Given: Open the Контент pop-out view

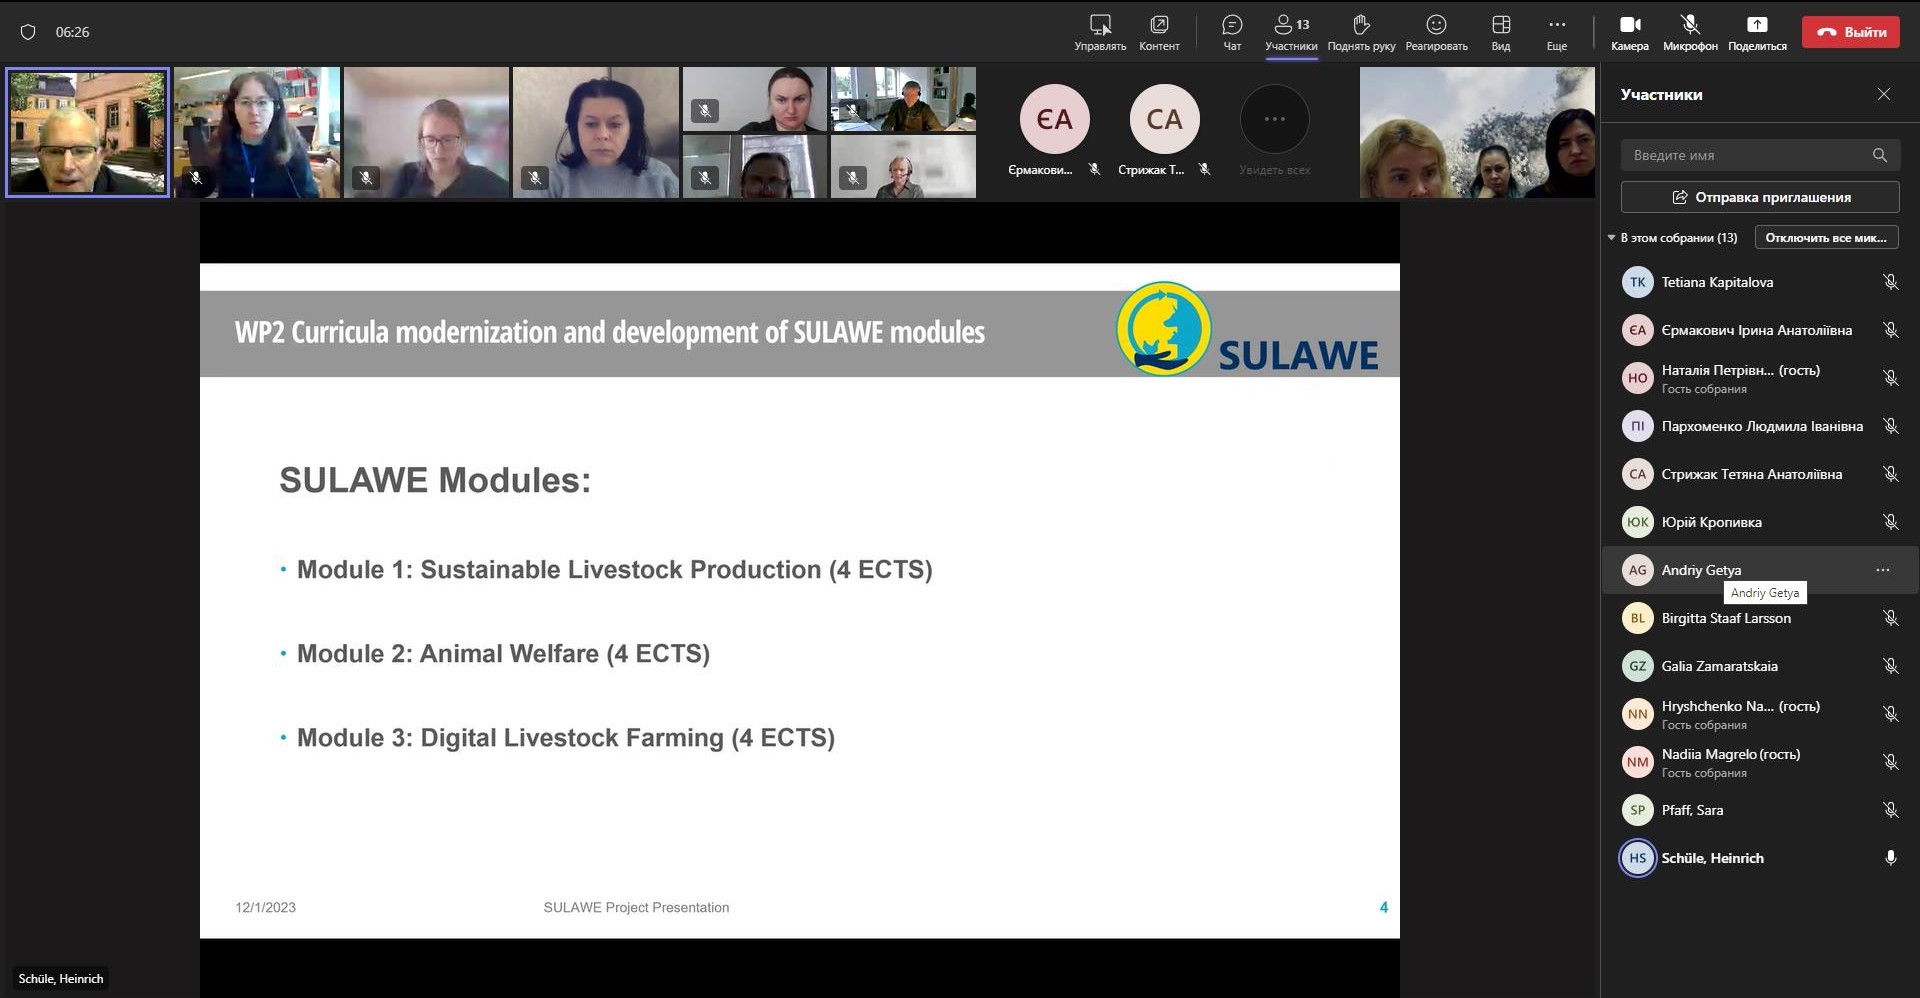Looking at the screenshot, I should point(1159,32).
